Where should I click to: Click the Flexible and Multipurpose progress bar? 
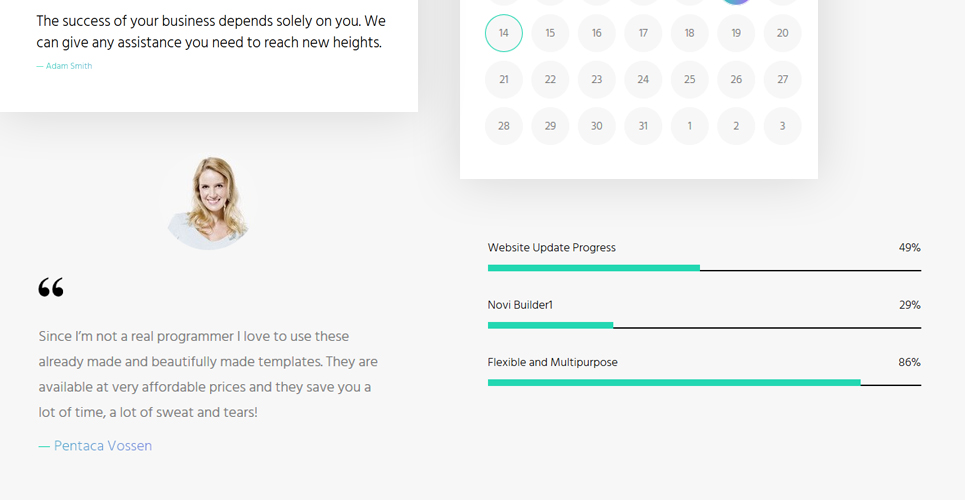point(704,382)
